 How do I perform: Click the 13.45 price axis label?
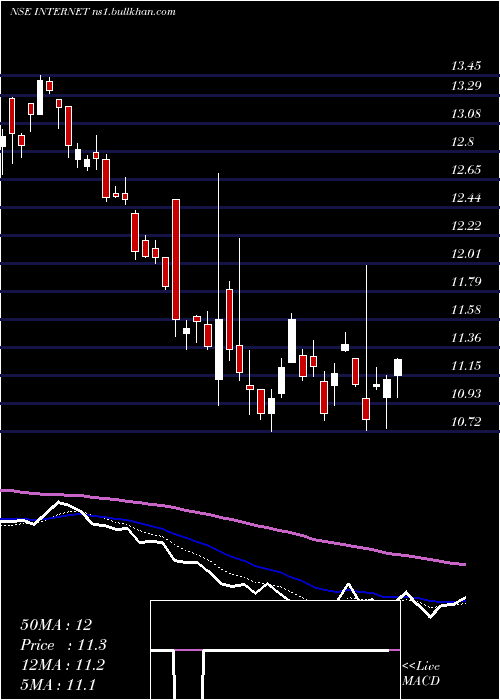(x=466, y=67)
